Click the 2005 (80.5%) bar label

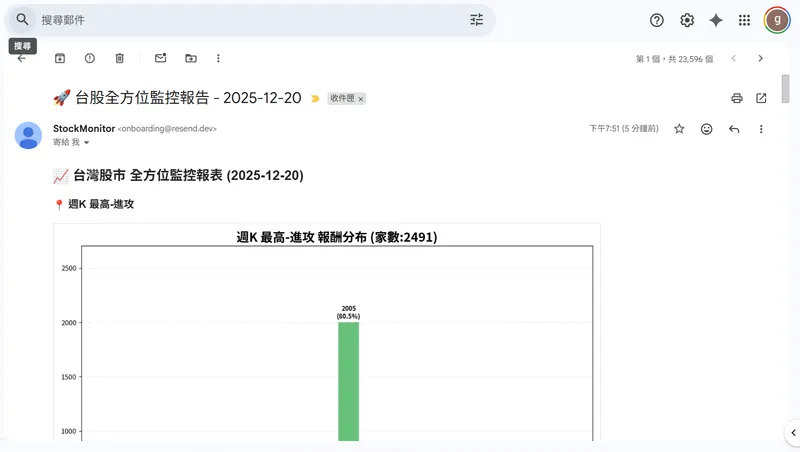348,312
